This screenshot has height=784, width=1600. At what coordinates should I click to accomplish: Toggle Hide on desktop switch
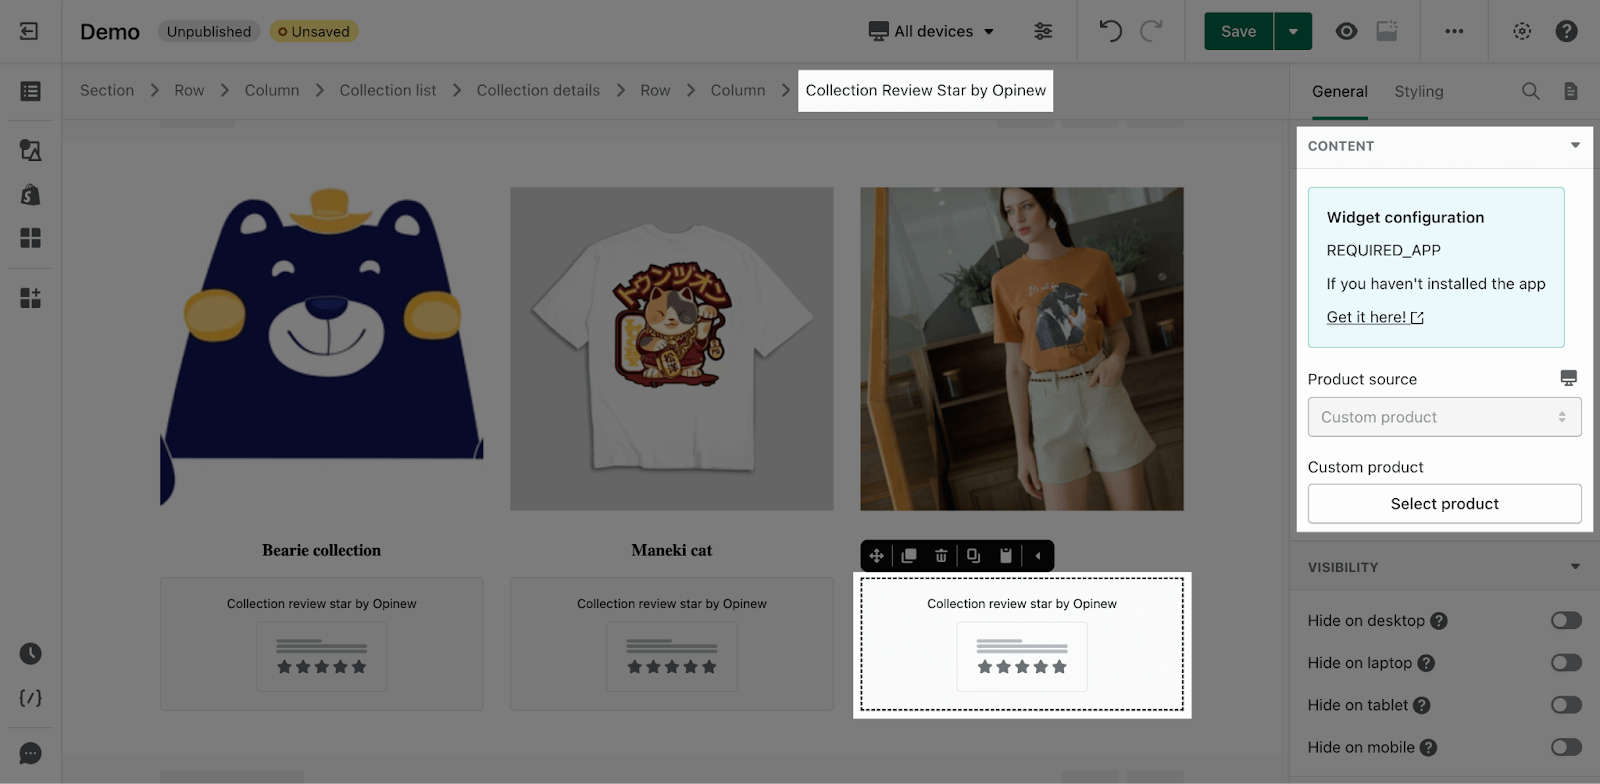point(1566,621)
